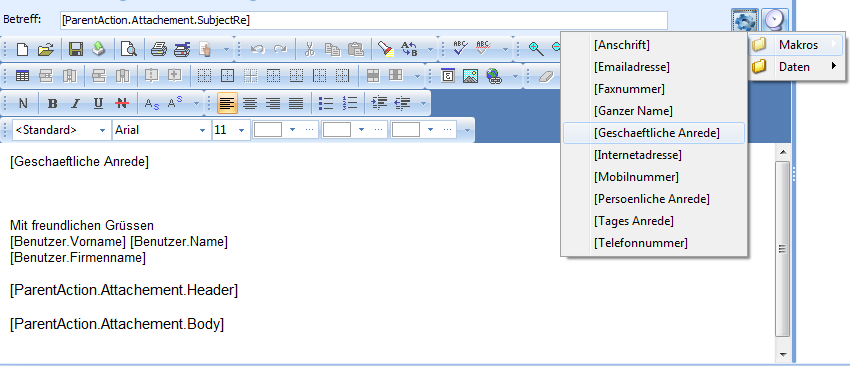
Task: Increase the paragraph indent
Action: click(x=379, y=103)
